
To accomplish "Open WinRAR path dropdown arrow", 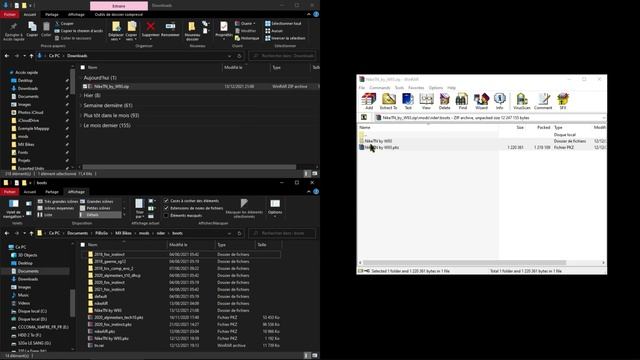I will (x=603, y=118).
